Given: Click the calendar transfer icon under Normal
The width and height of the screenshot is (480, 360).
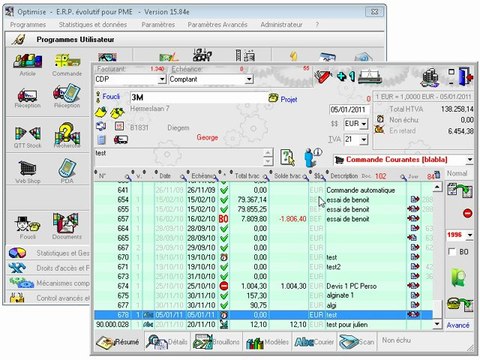Looking at the screenshot, I should tap(460, 191).
